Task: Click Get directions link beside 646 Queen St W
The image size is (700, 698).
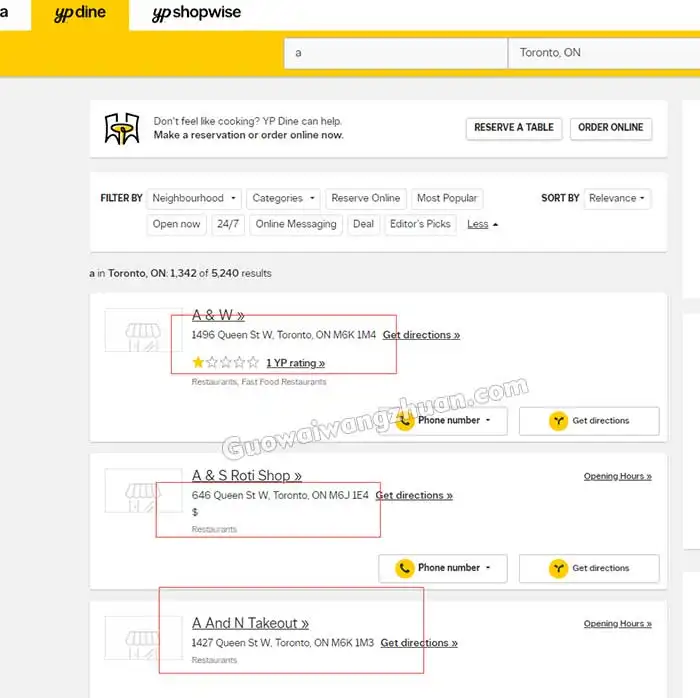Action: pyautogui.click(x=414, y=495)
